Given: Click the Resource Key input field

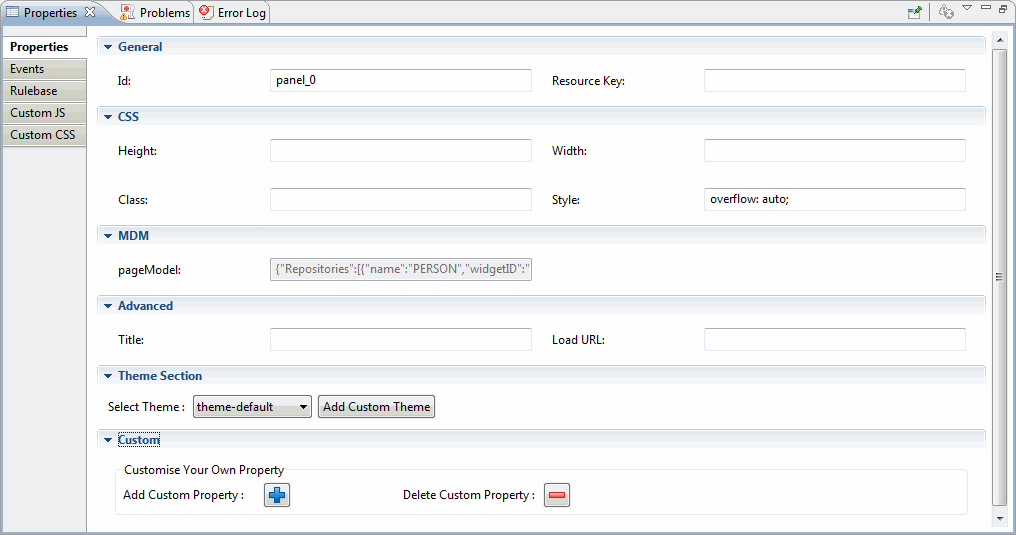Looking at the screenshot, I should point(835,80).
